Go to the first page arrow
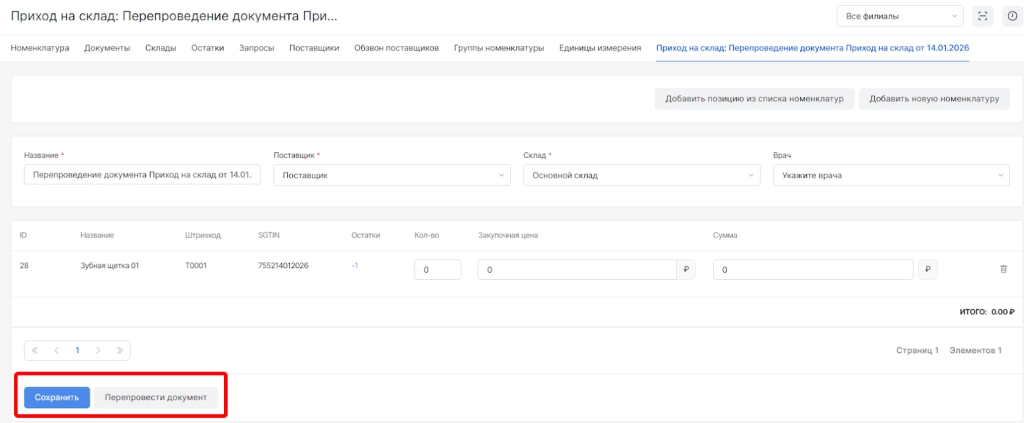The height and width of the screenshot is (423, 1024). (36, 351)
